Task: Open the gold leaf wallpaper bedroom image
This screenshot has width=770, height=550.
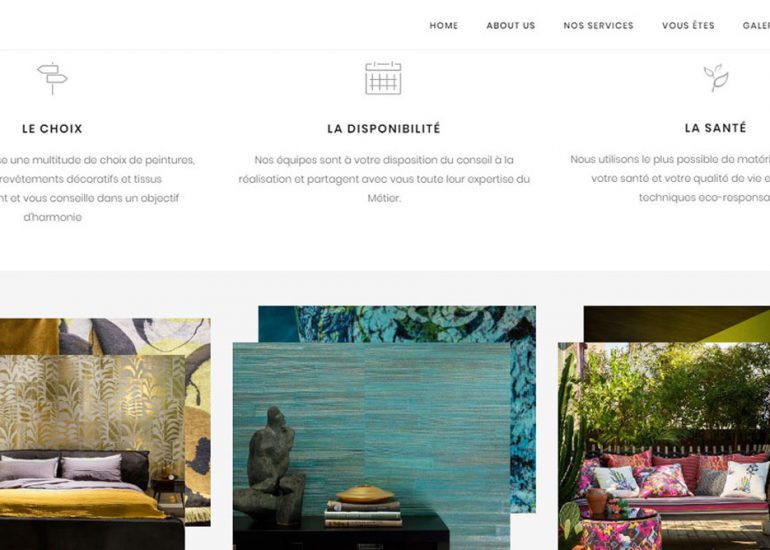Action: [92, 452]
